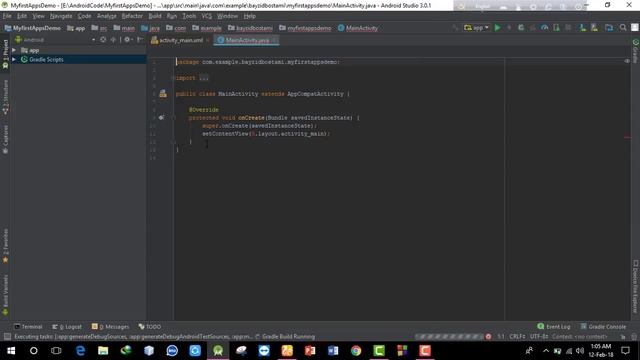Open the Gradle side panel
The width and height of the screenshot is (640, 360).
coord(636,51)
